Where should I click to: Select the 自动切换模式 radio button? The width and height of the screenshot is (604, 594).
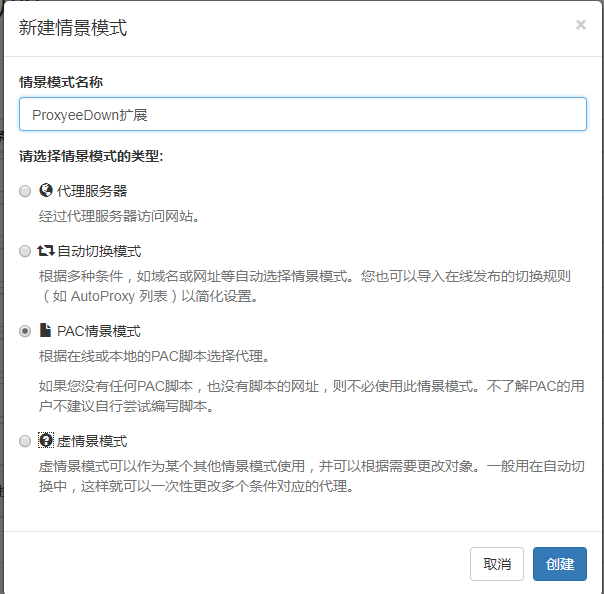click(x=25, y=251)
